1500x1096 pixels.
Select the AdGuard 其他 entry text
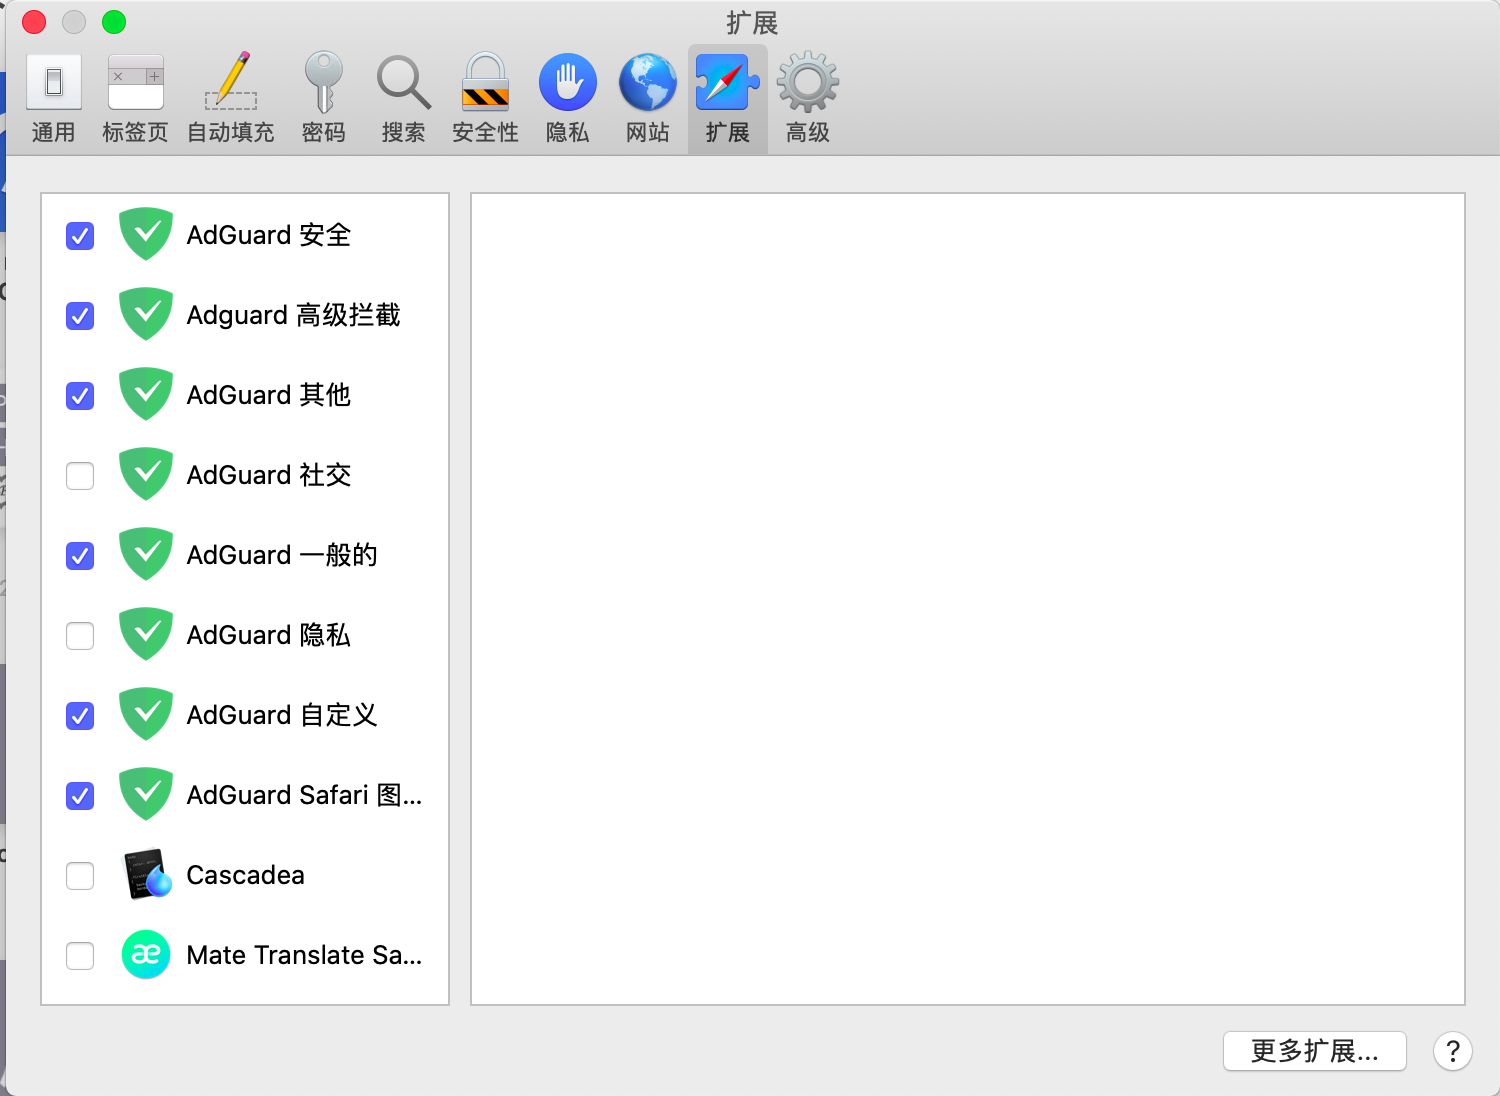tap(269, 395)
